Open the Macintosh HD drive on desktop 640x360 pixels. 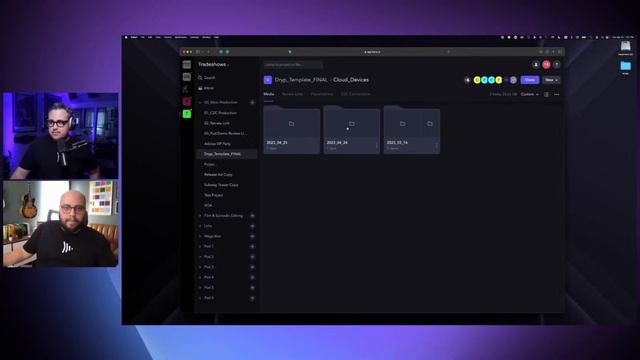coord(625,47)
